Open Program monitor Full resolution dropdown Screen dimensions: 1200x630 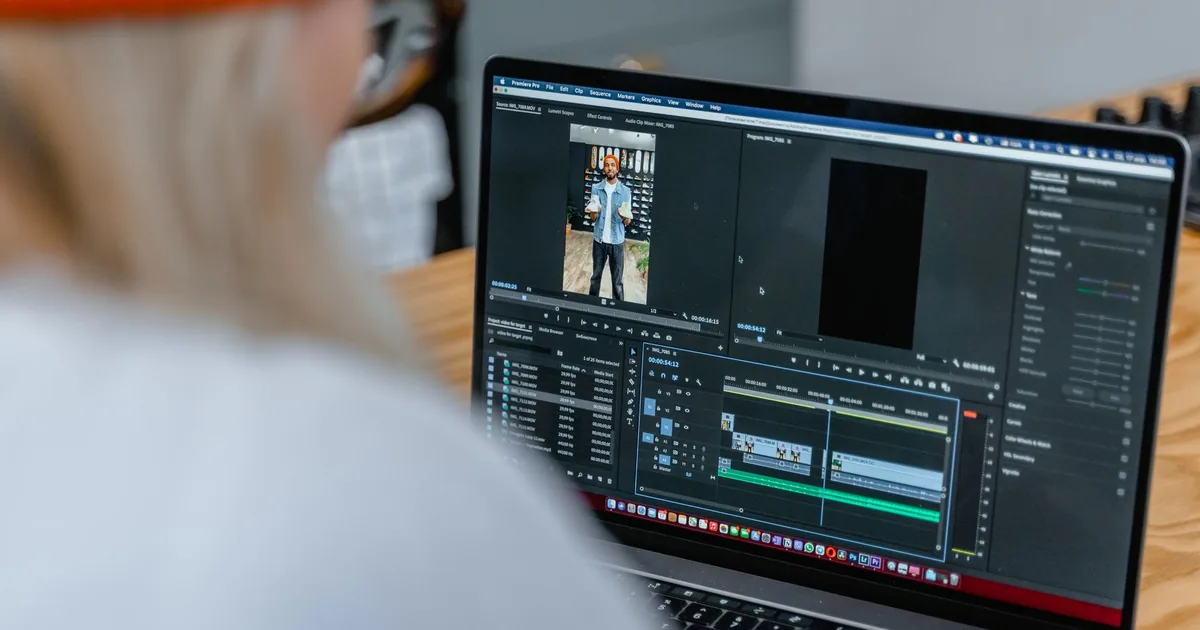931,359
